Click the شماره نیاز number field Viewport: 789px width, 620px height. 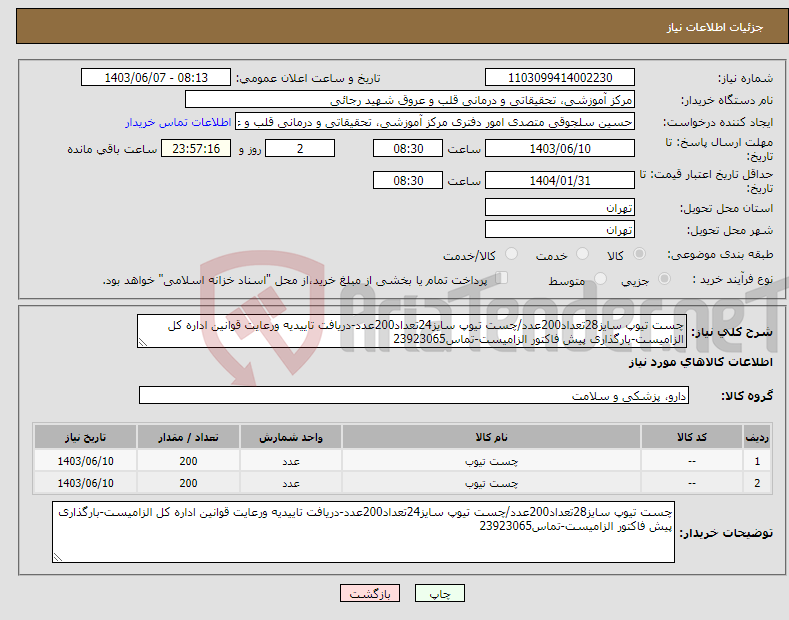click(x=560, y=78)
